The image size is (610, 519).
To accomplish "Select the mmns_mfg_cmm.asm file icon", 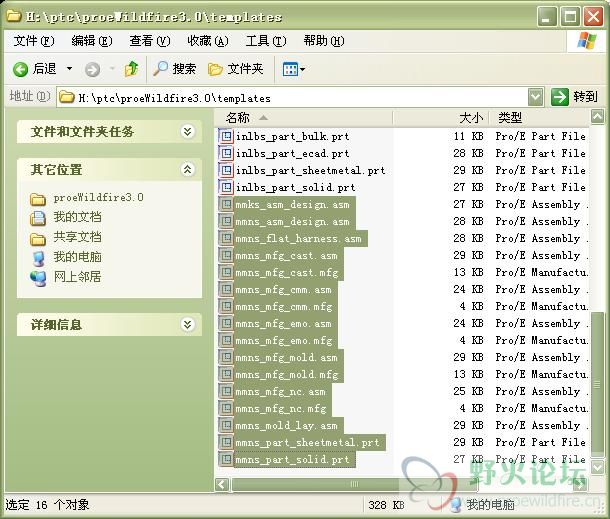I will pyautogui.click(x=226, y=289).
